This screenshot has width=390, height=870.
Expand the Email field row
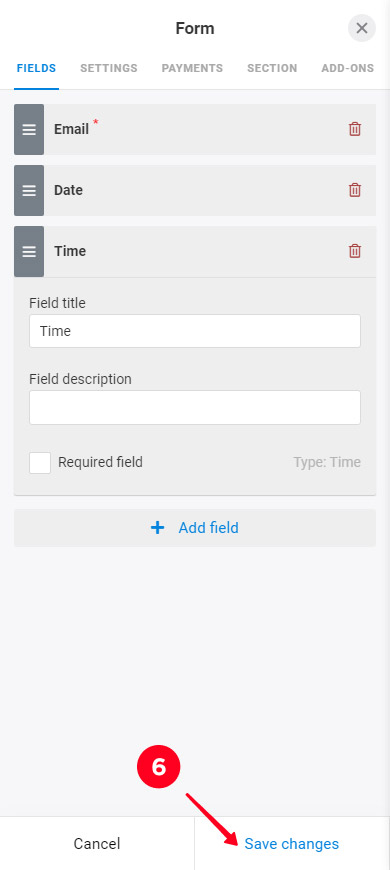pos(195,129)
